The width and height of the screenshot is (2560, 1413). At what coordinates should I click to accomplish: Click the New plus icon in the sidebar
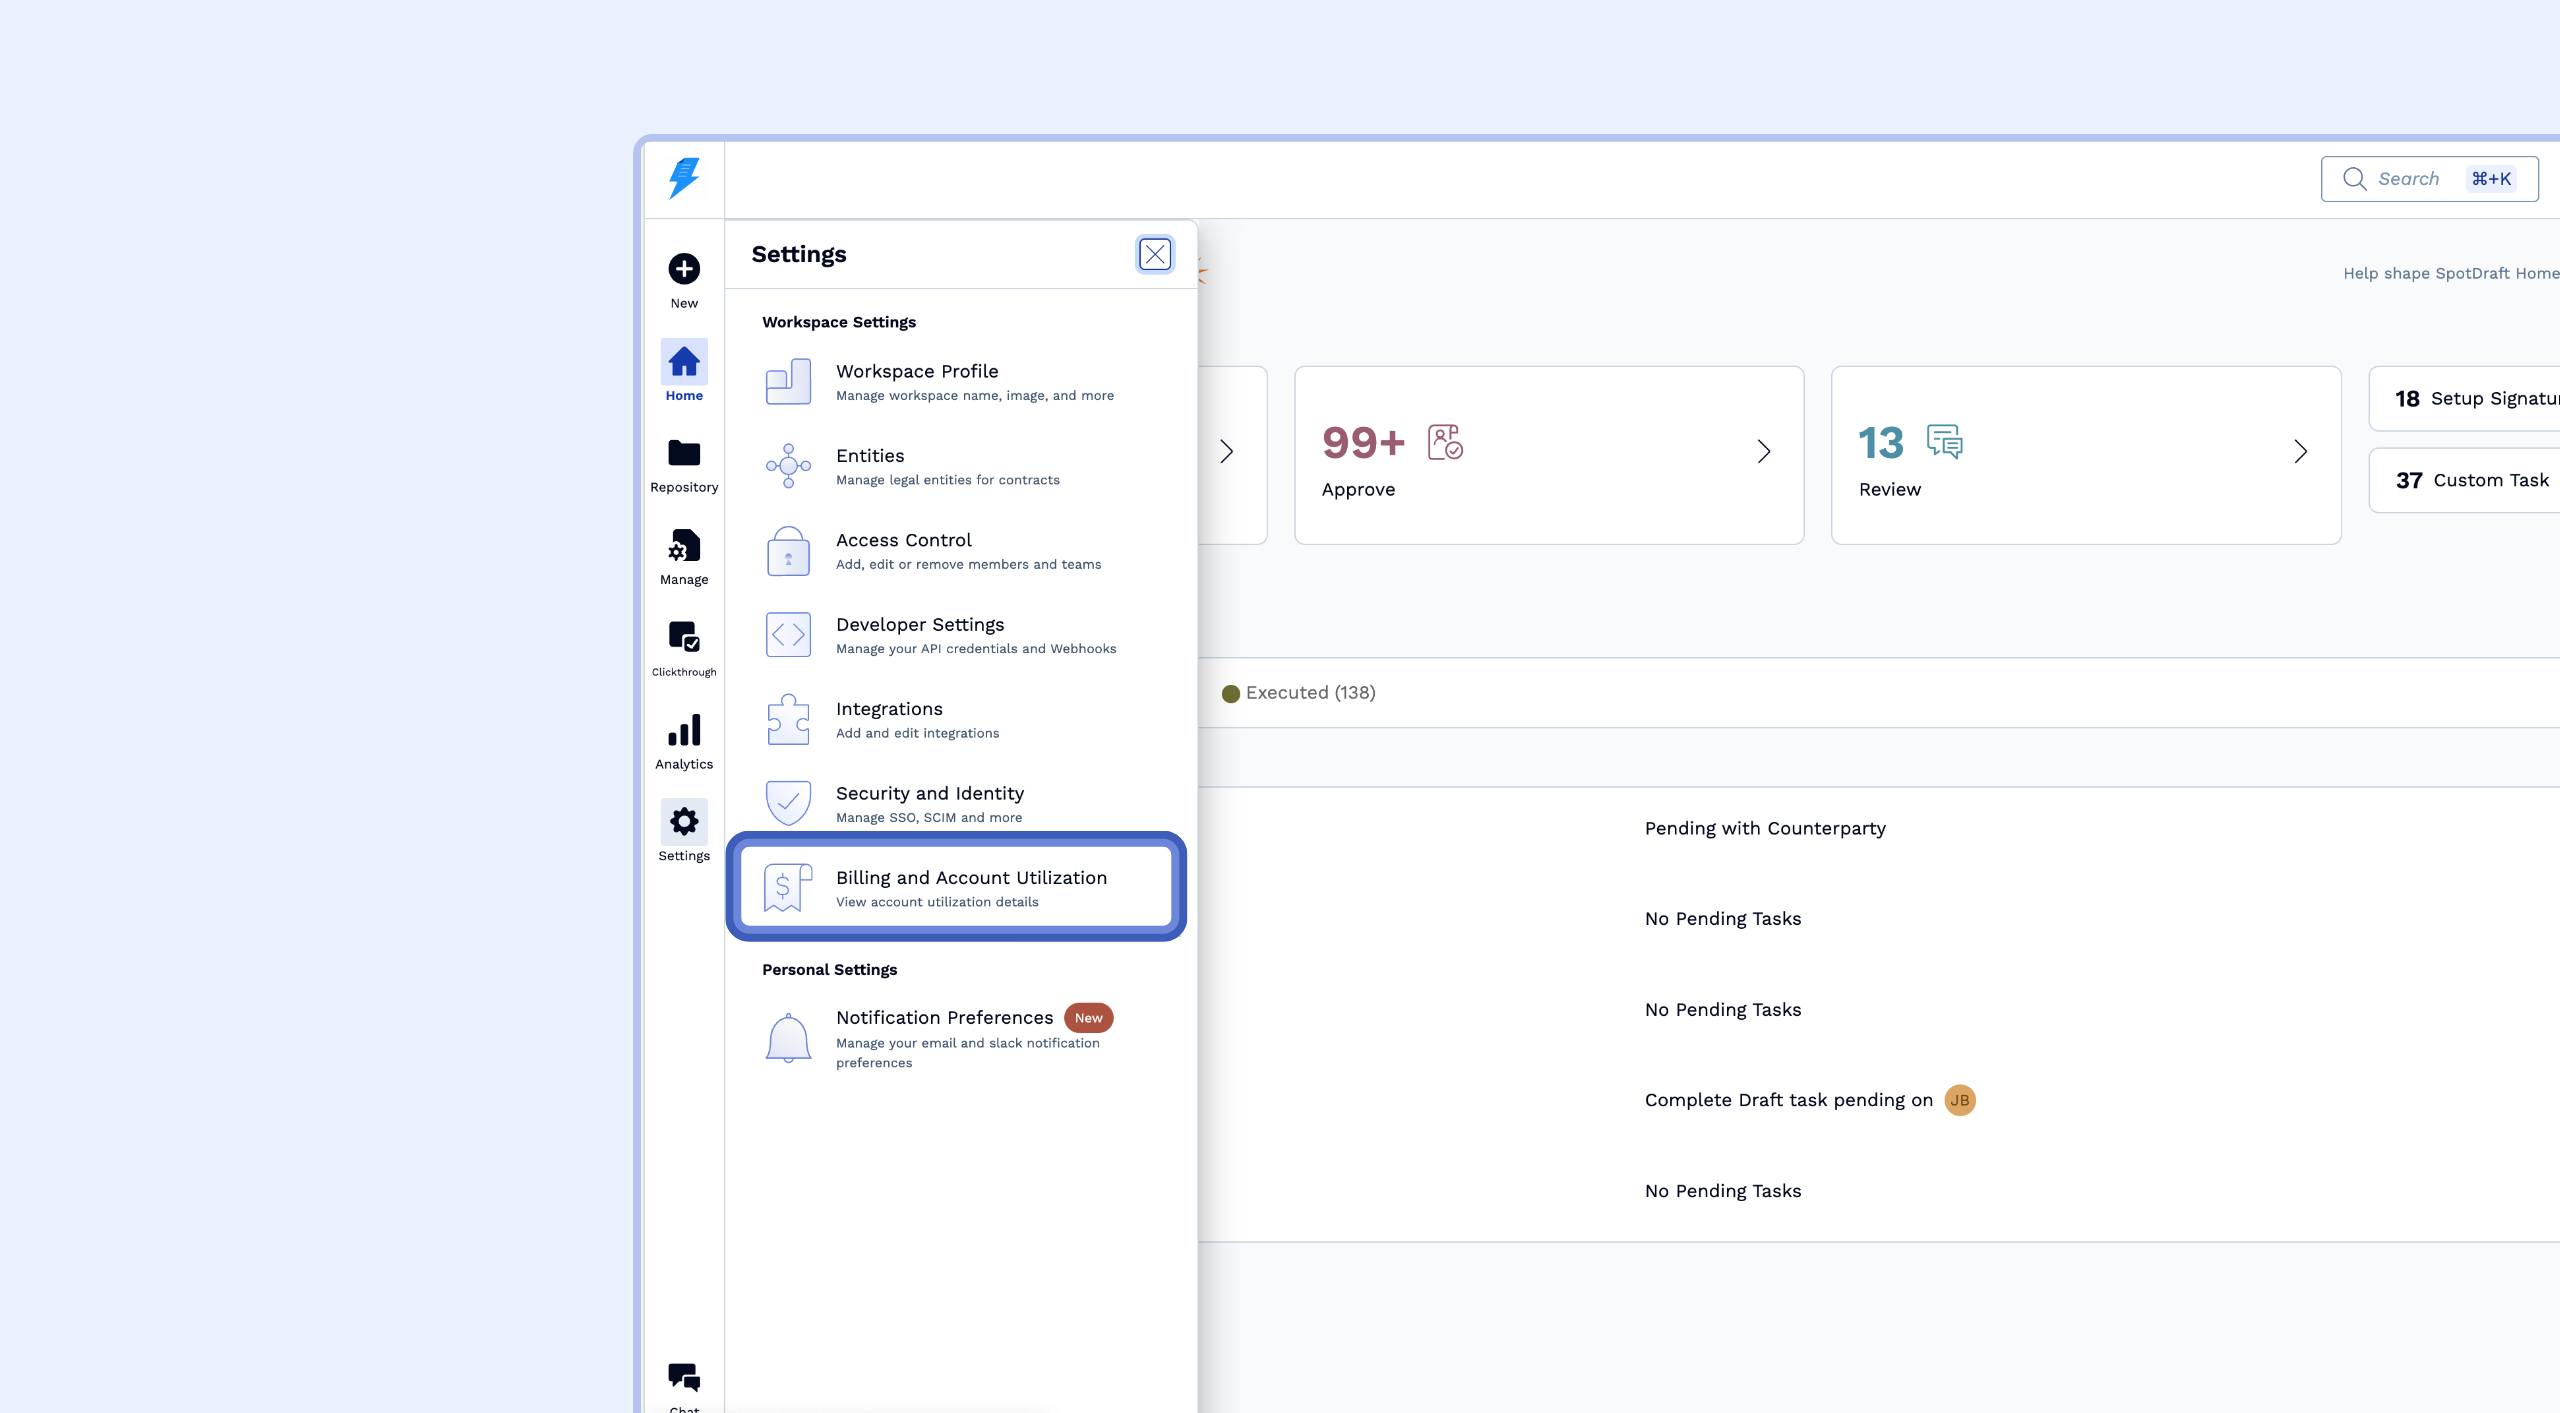pyautogui.click(x=684, y=269)
